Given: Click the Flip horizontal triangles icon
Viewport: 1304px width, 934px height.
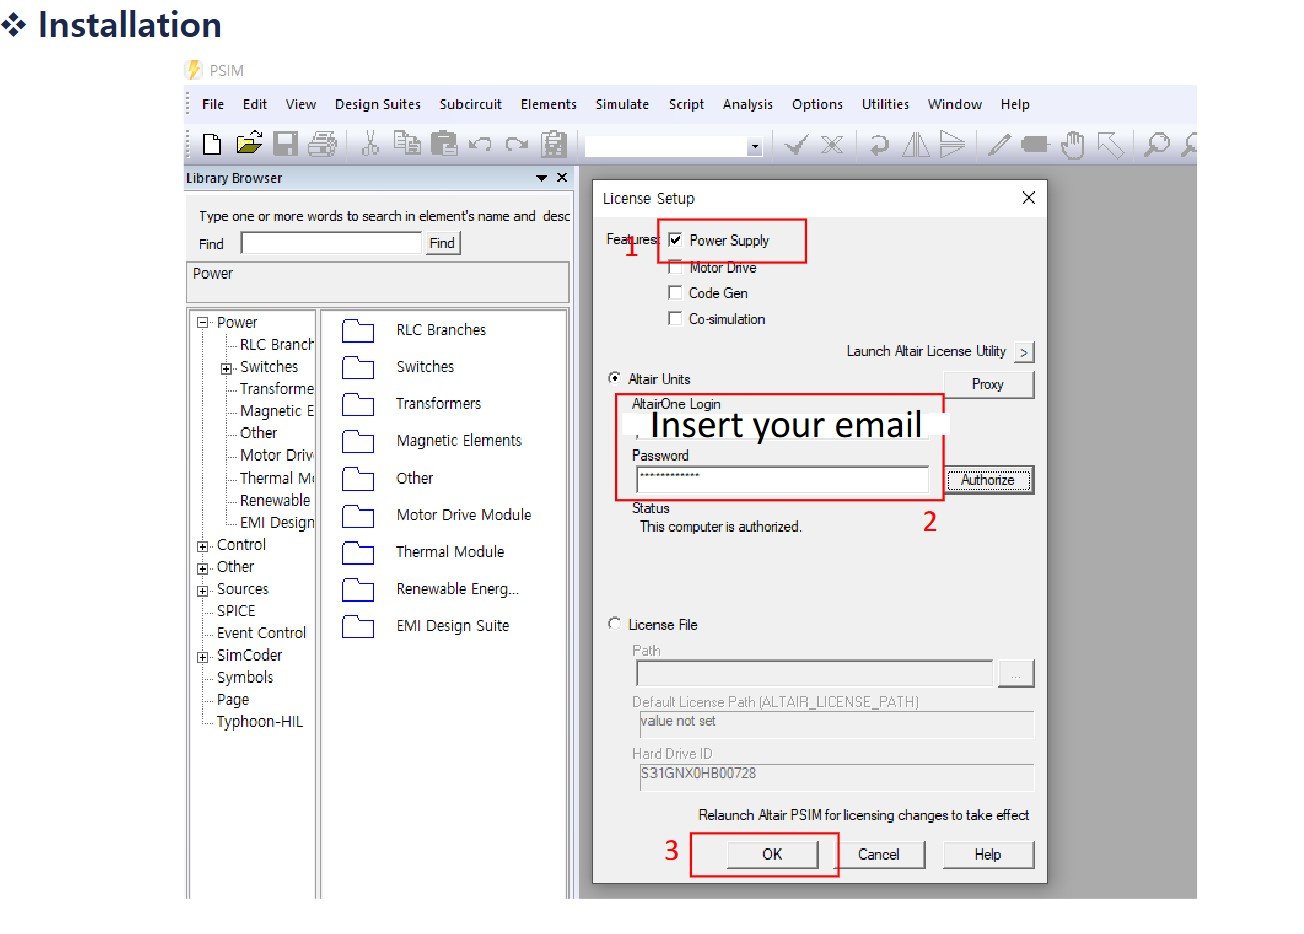Looking at the screenshot, I should [x=915, y=145].
